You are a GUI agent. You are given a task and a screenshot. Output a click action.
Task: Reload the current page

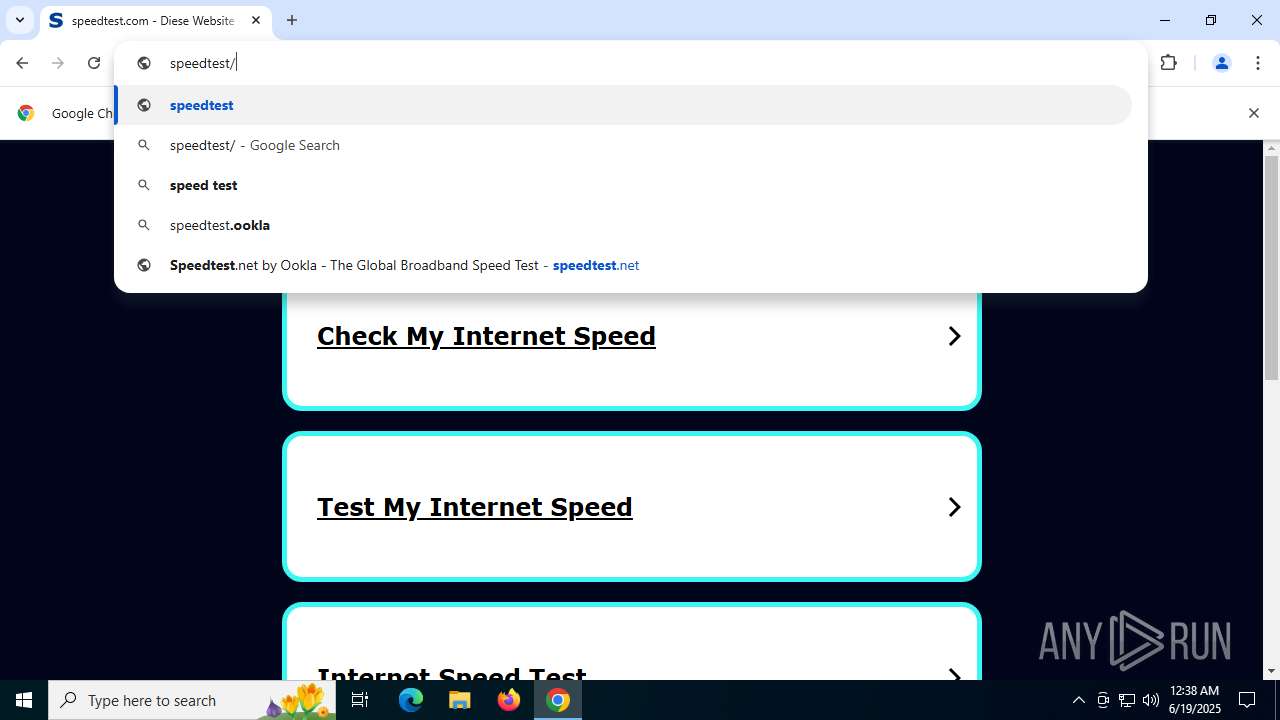pos(94,63)
